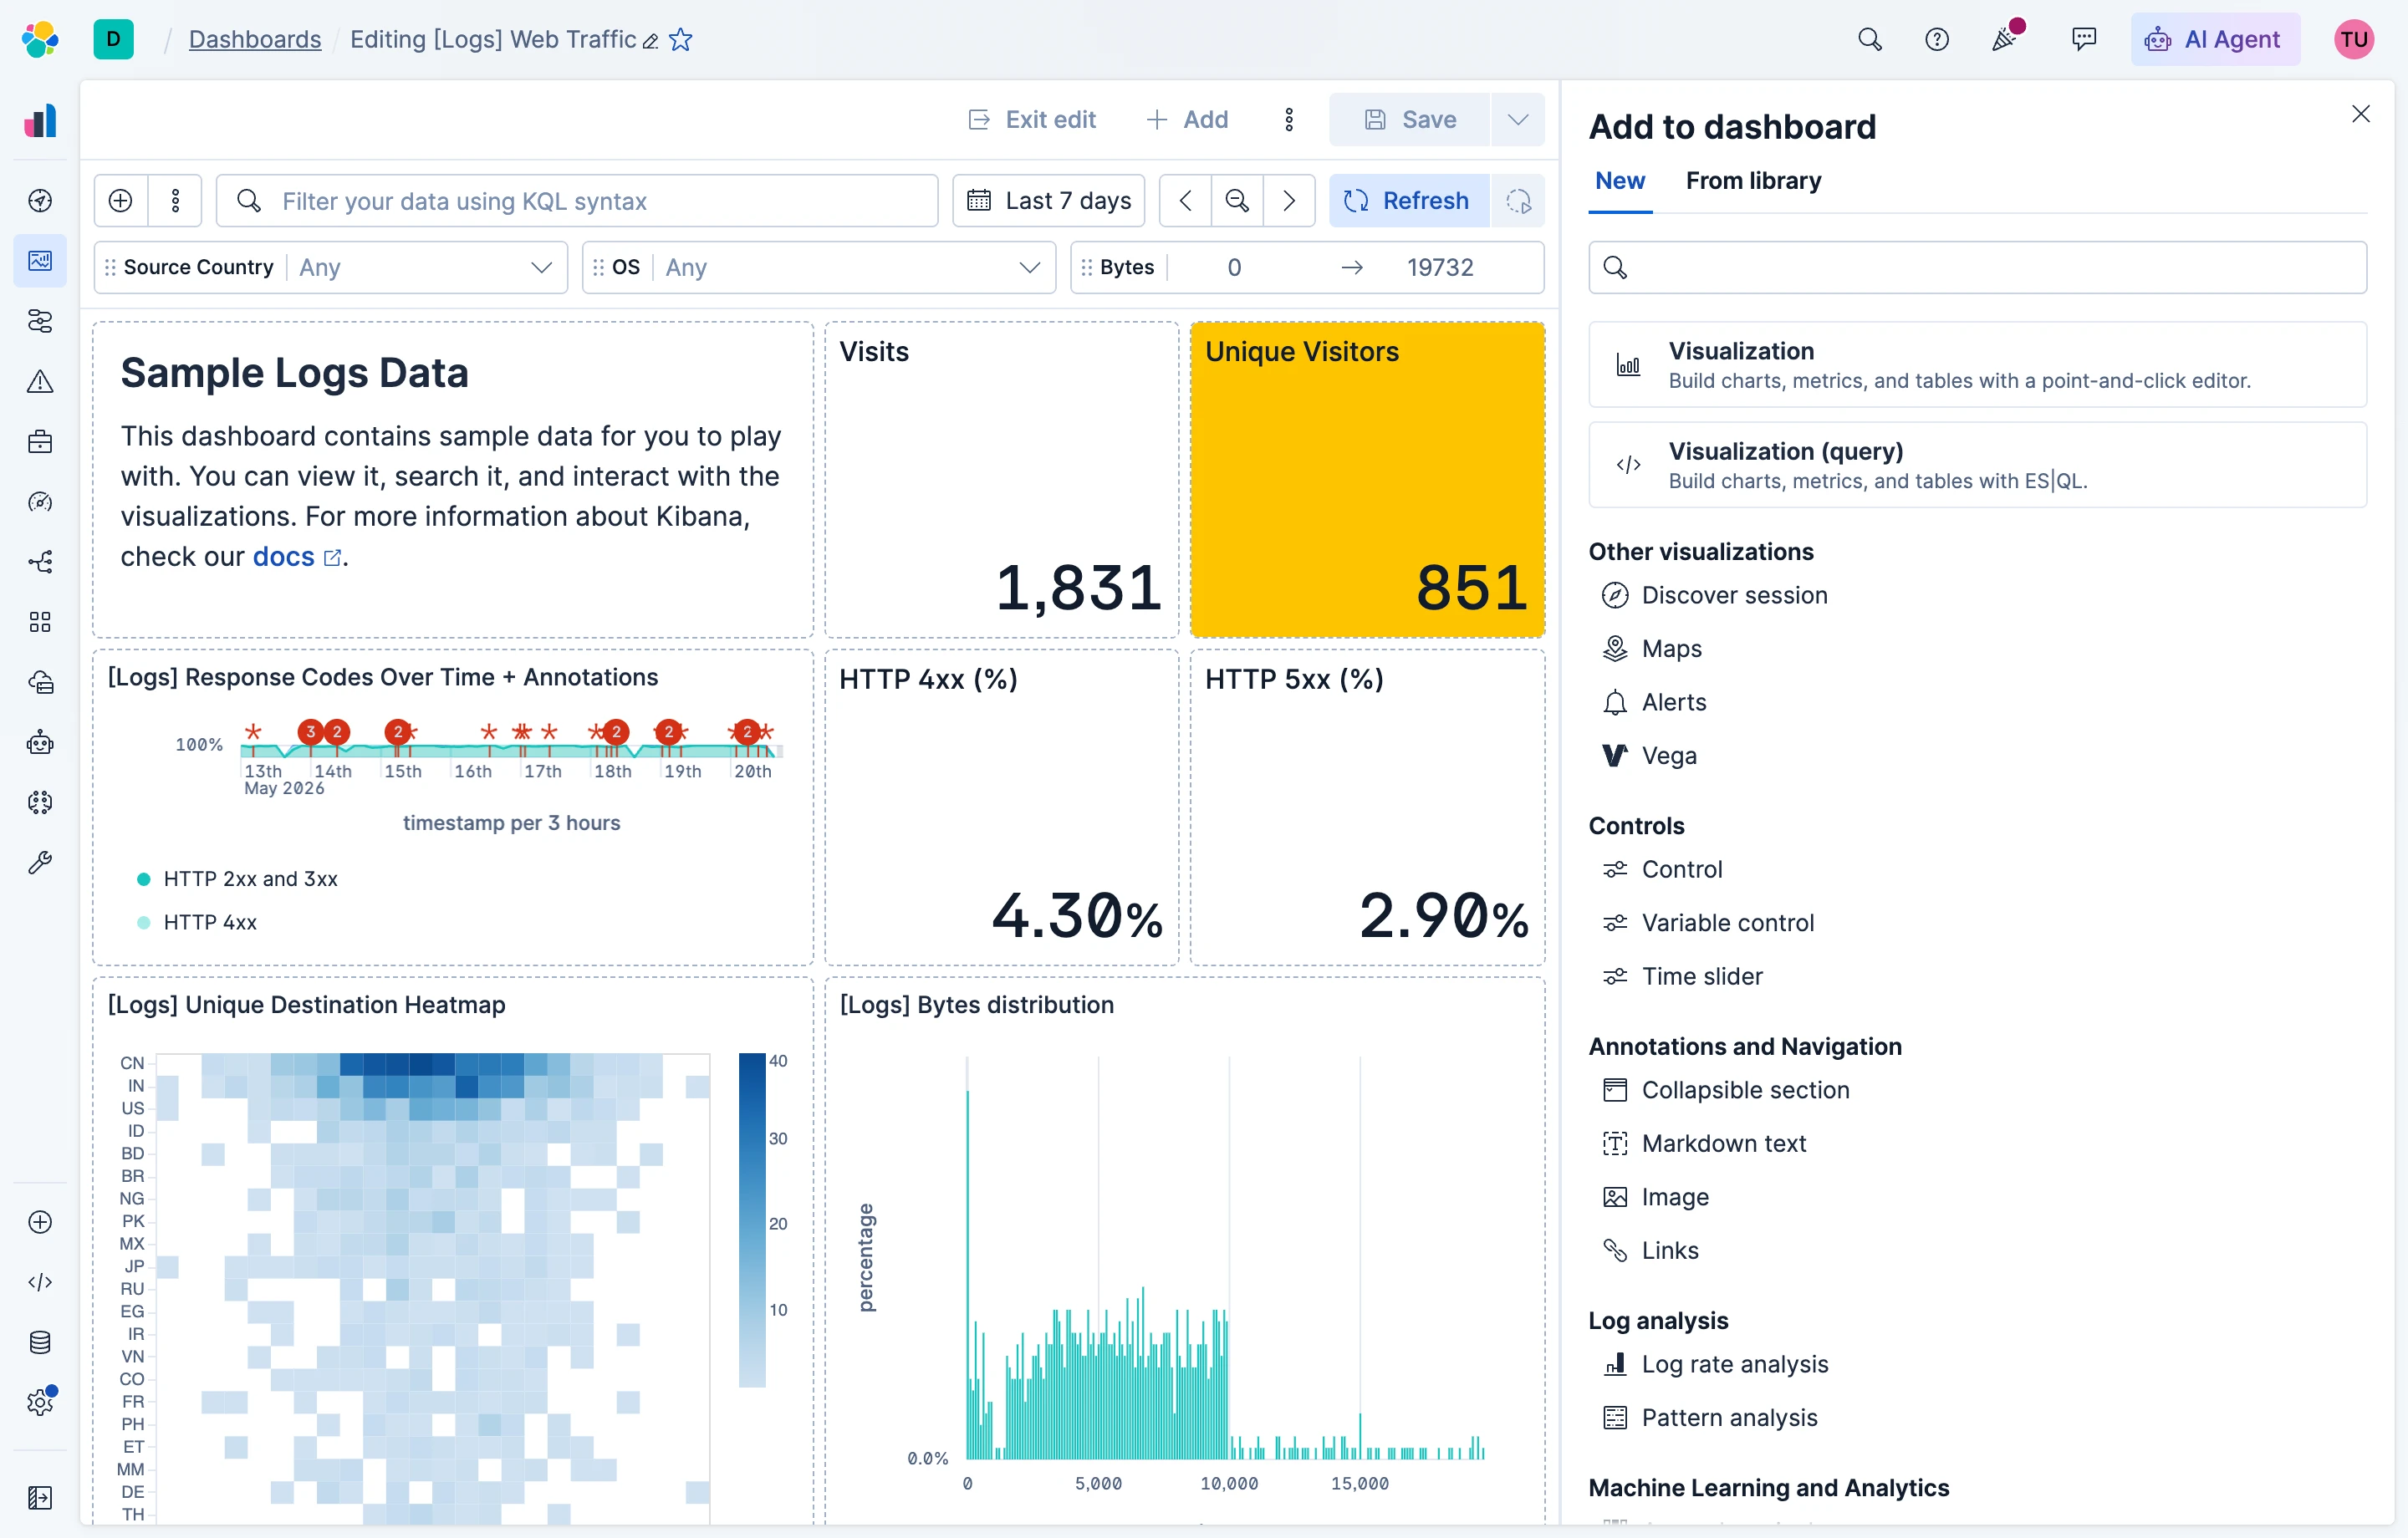Click the code brackets icon in sidebar

pyautogui.click(x=40, y=1282)
